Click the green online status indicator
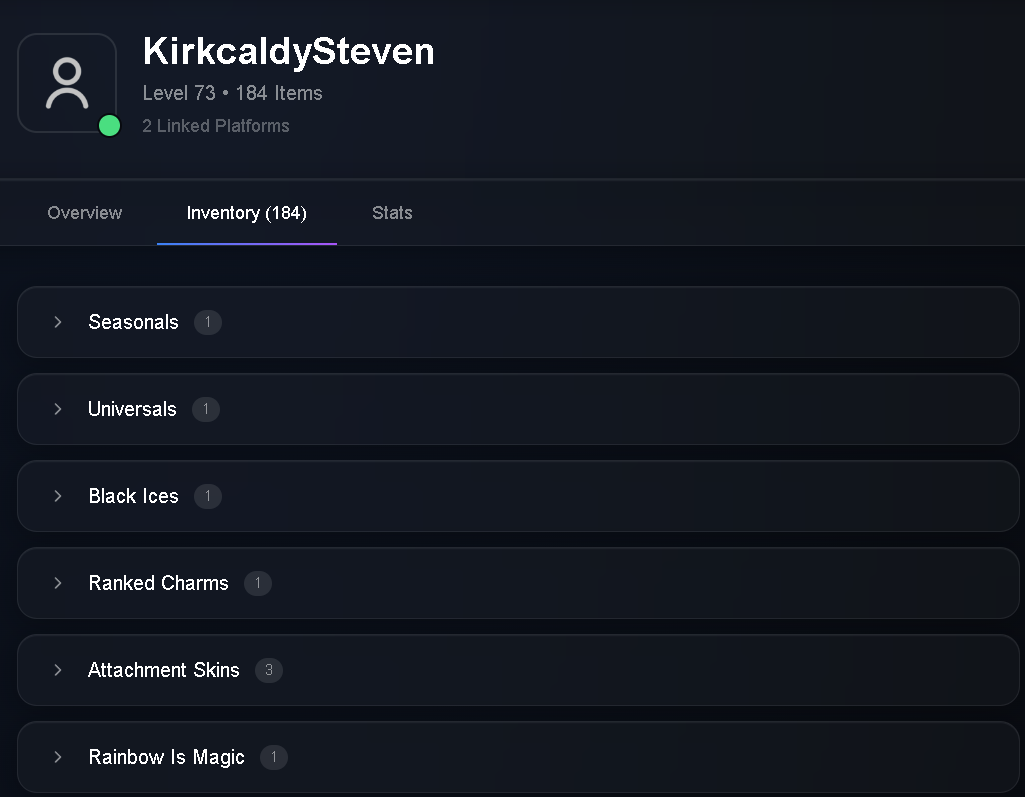 (x=109, y=126)
